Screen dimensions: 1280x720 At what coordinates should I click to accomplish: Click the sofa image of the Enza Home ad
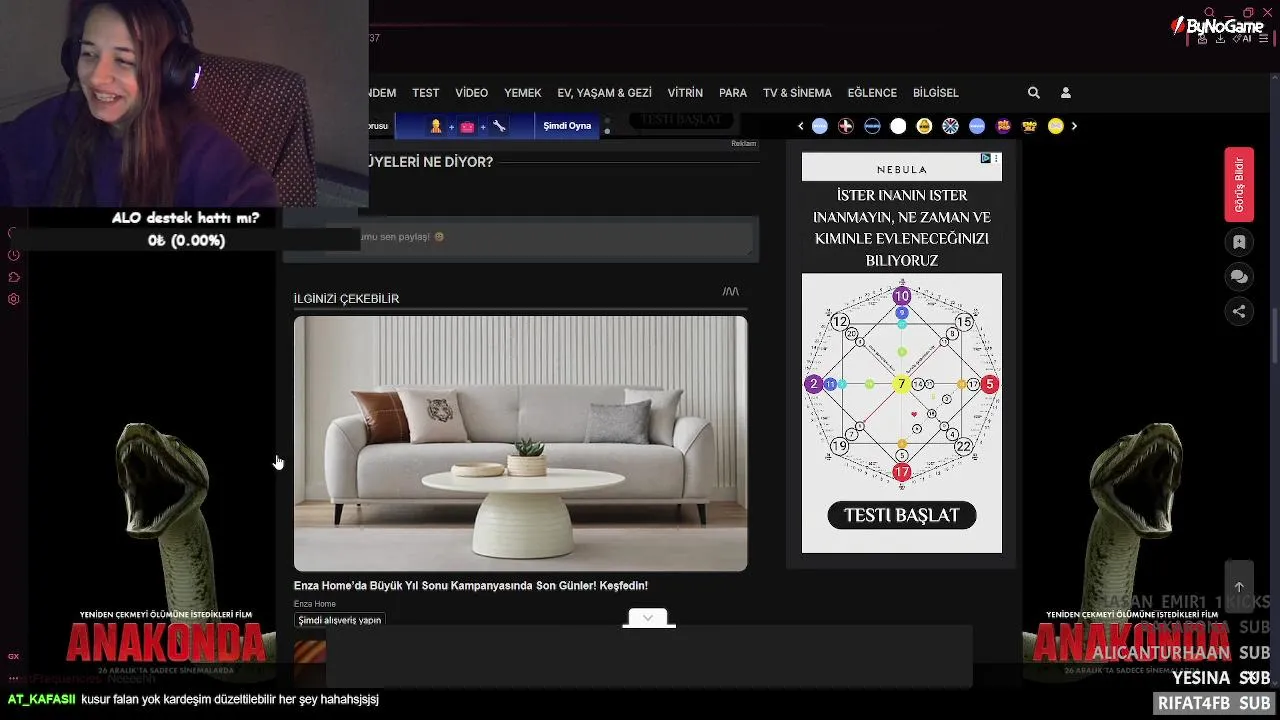(520, 444)
